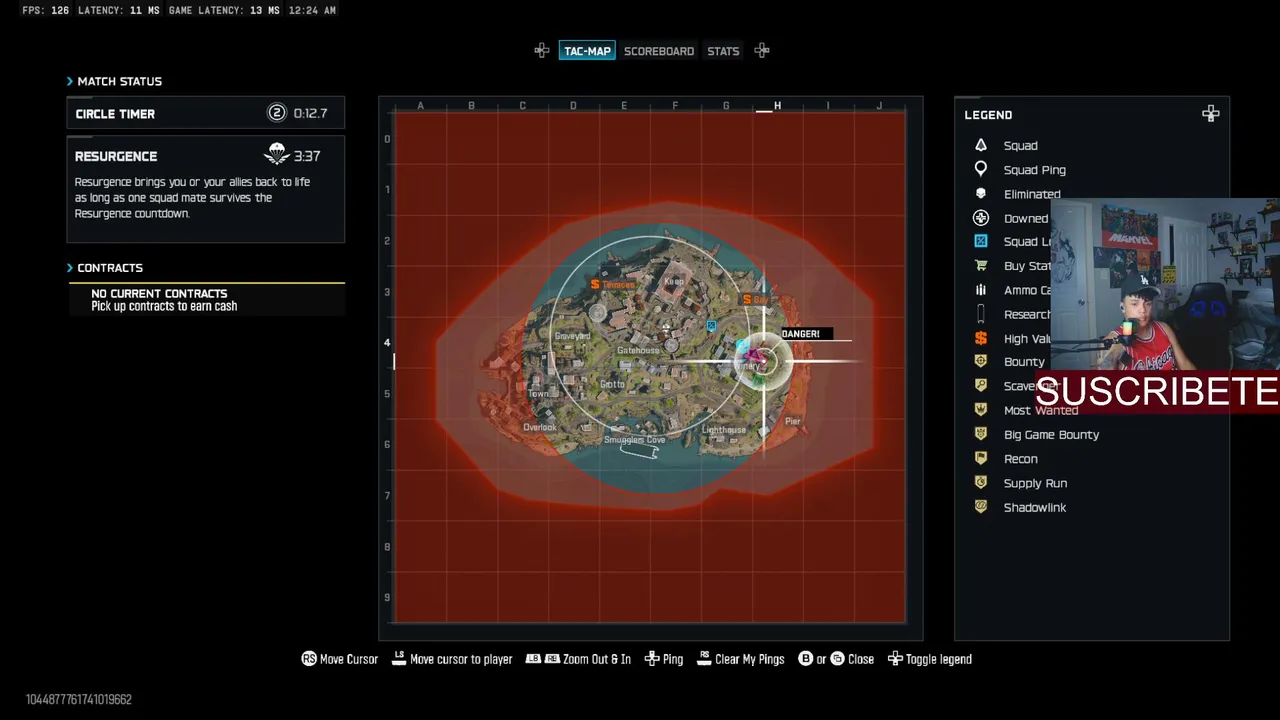Click the Lighthouse label on the map
This screenshot has height=720, width=1280.
pyautogui.click(x=724, y=430)
